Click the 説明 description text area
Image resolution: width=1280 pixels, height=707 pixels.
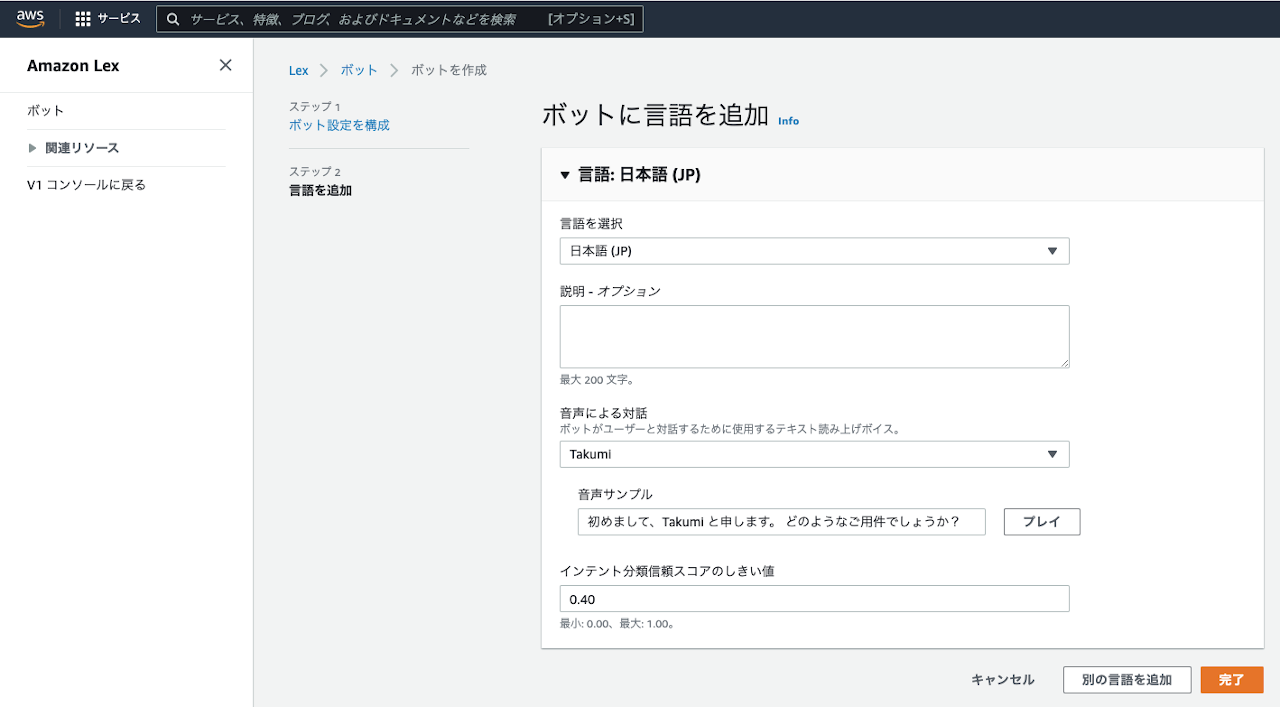[814, 337]
